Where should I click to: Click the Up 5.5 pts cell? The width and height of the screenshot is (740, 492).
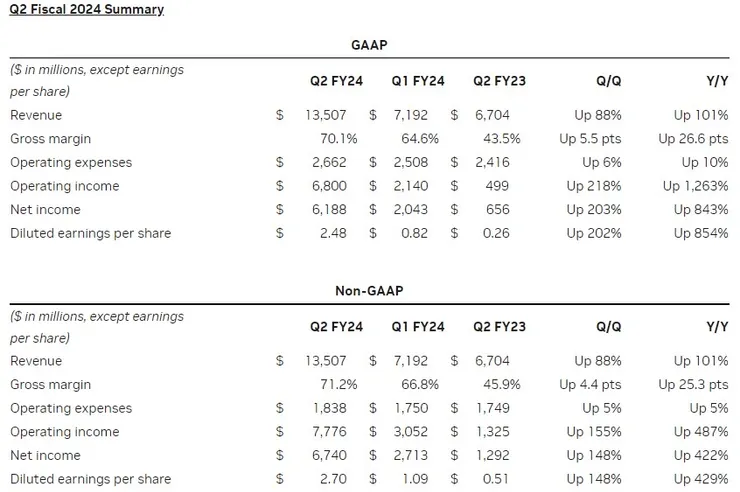[x=590, y=139]
